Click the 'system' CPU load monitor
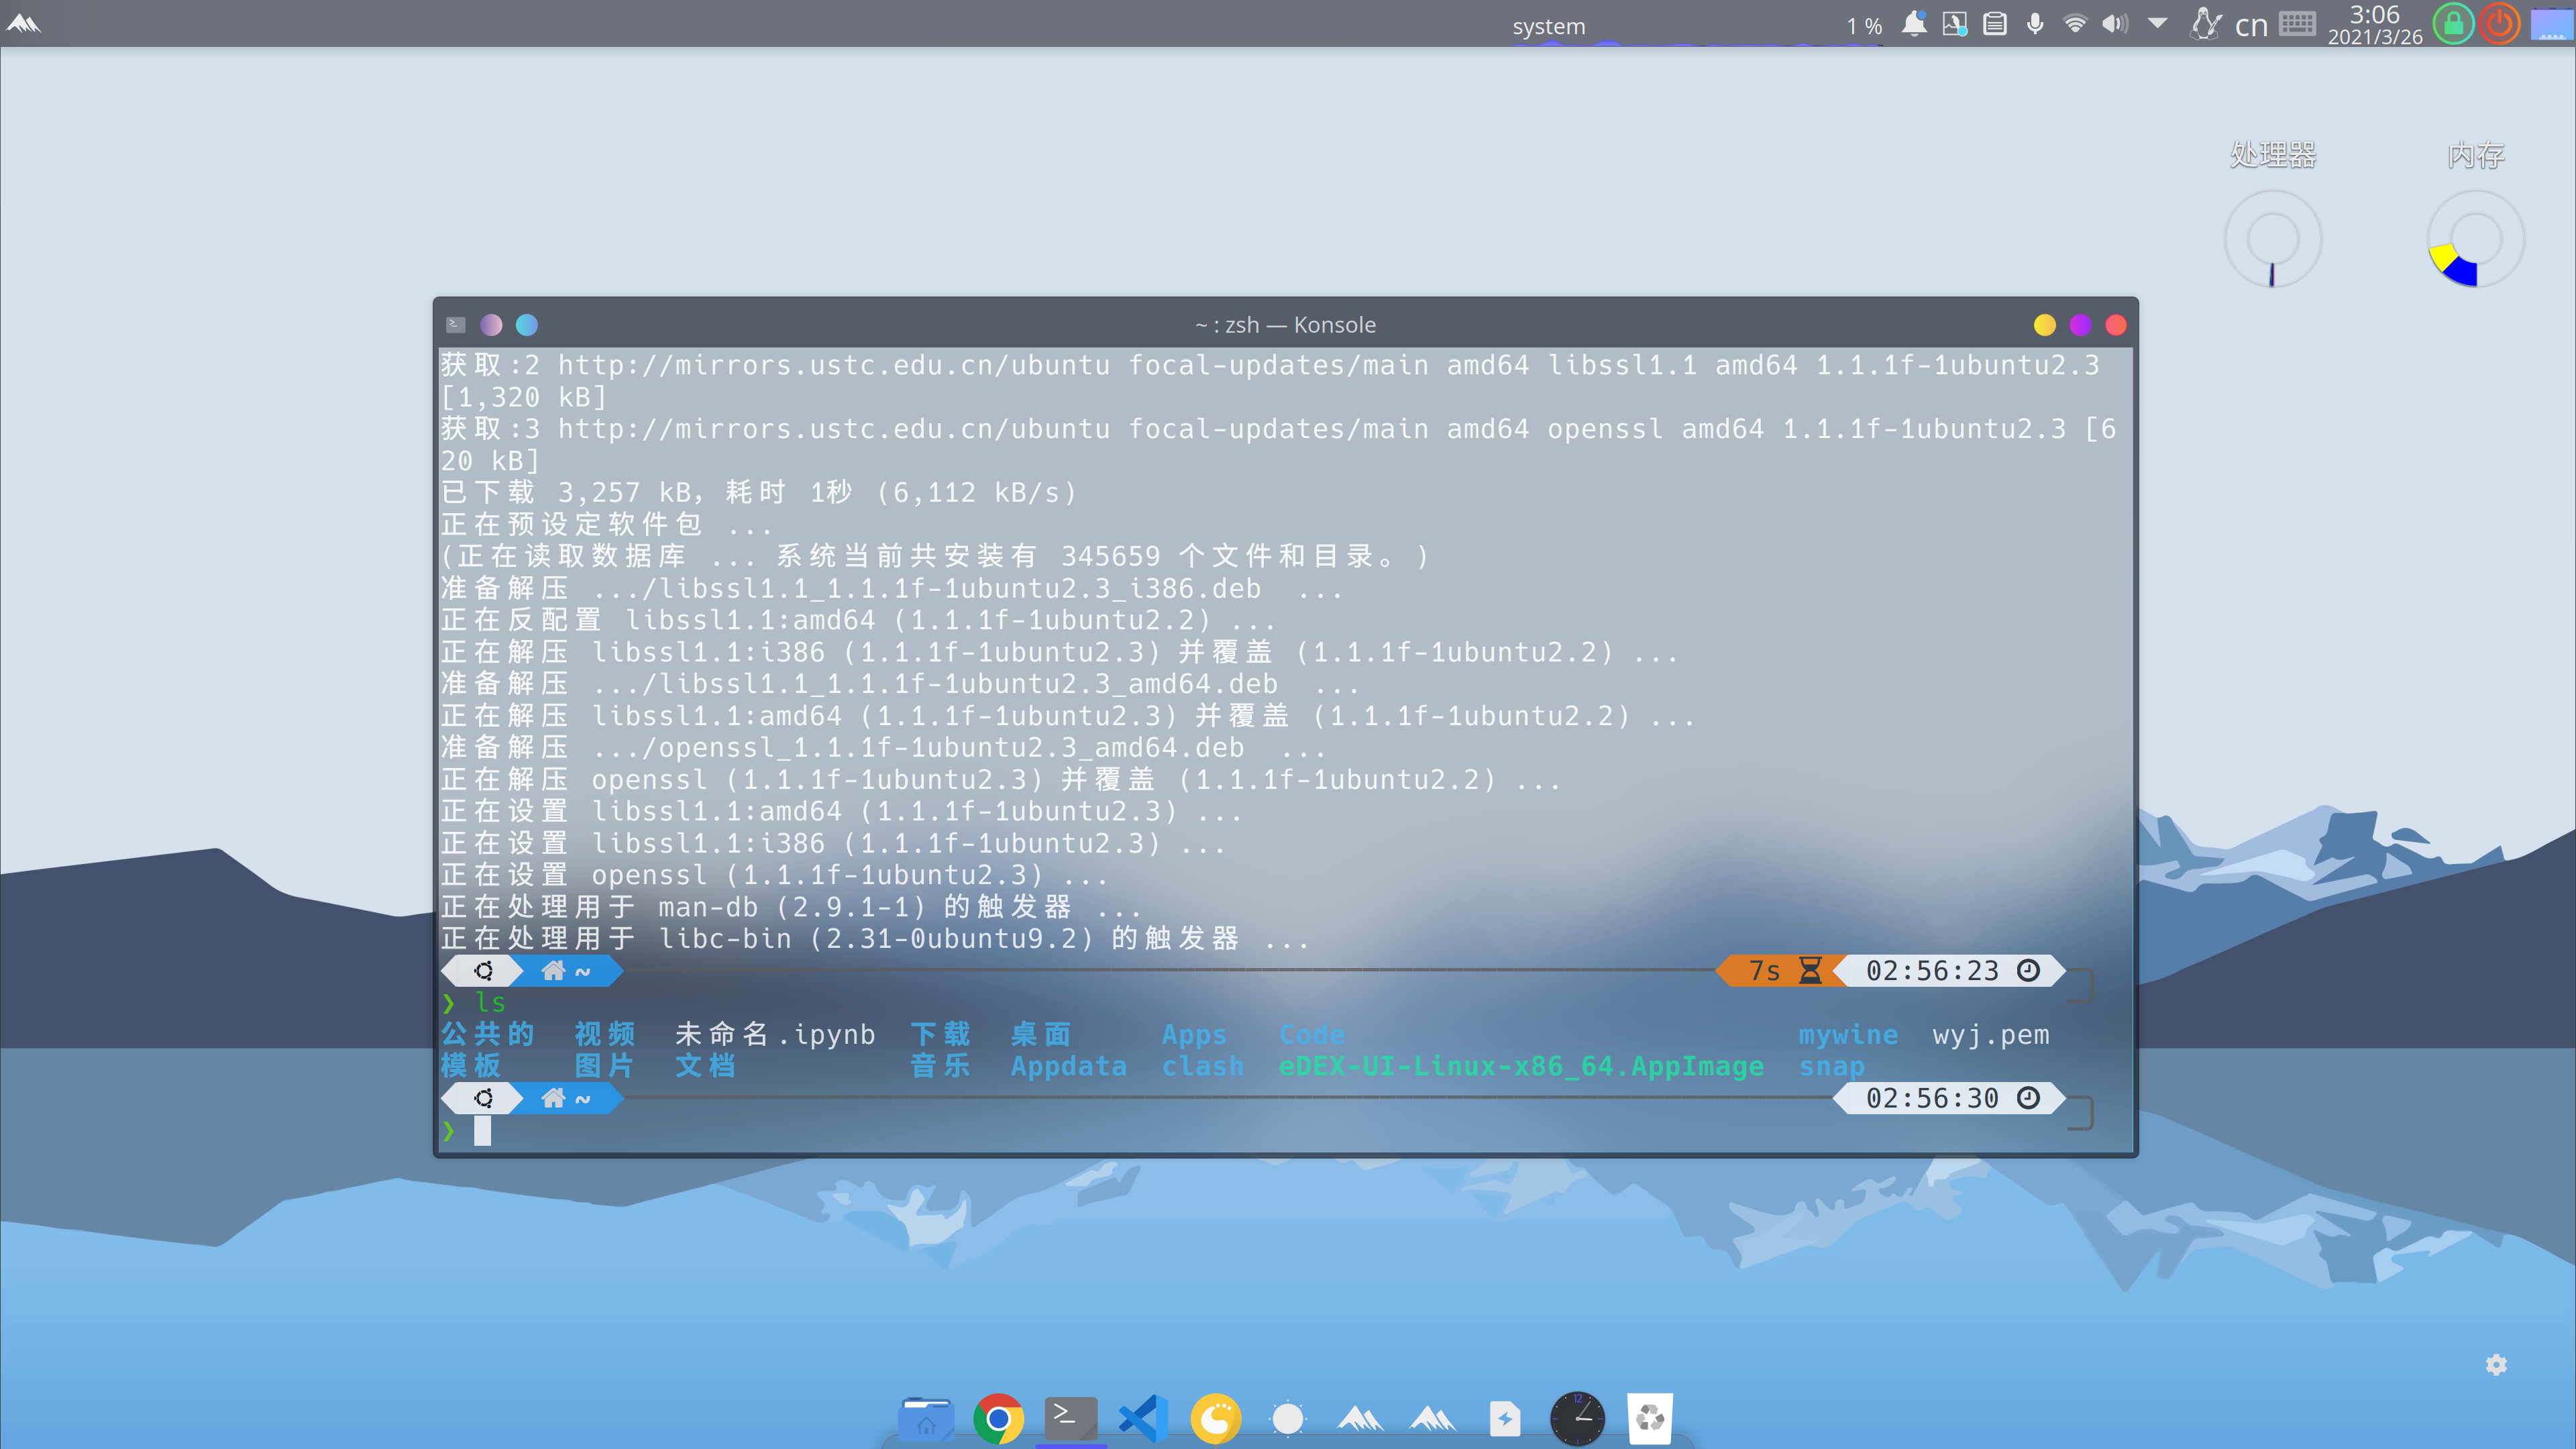This screenshot has width=2576, height=1449. click(1549, 26)
